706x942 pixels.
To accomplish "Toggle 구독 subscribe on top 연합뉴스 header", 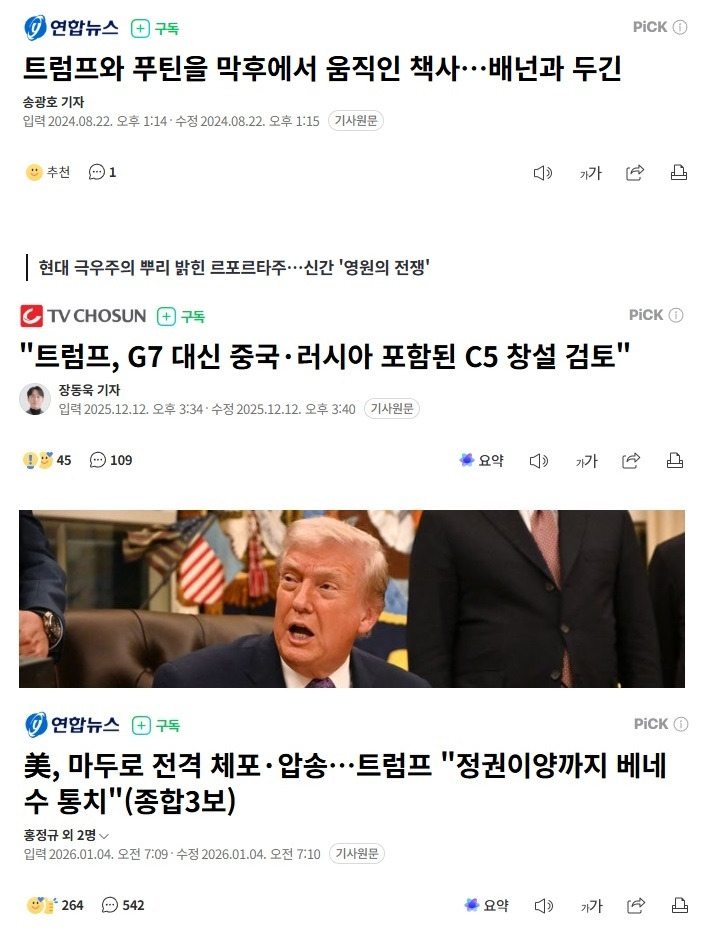I will pyautogui.click(x=155, y=28).
